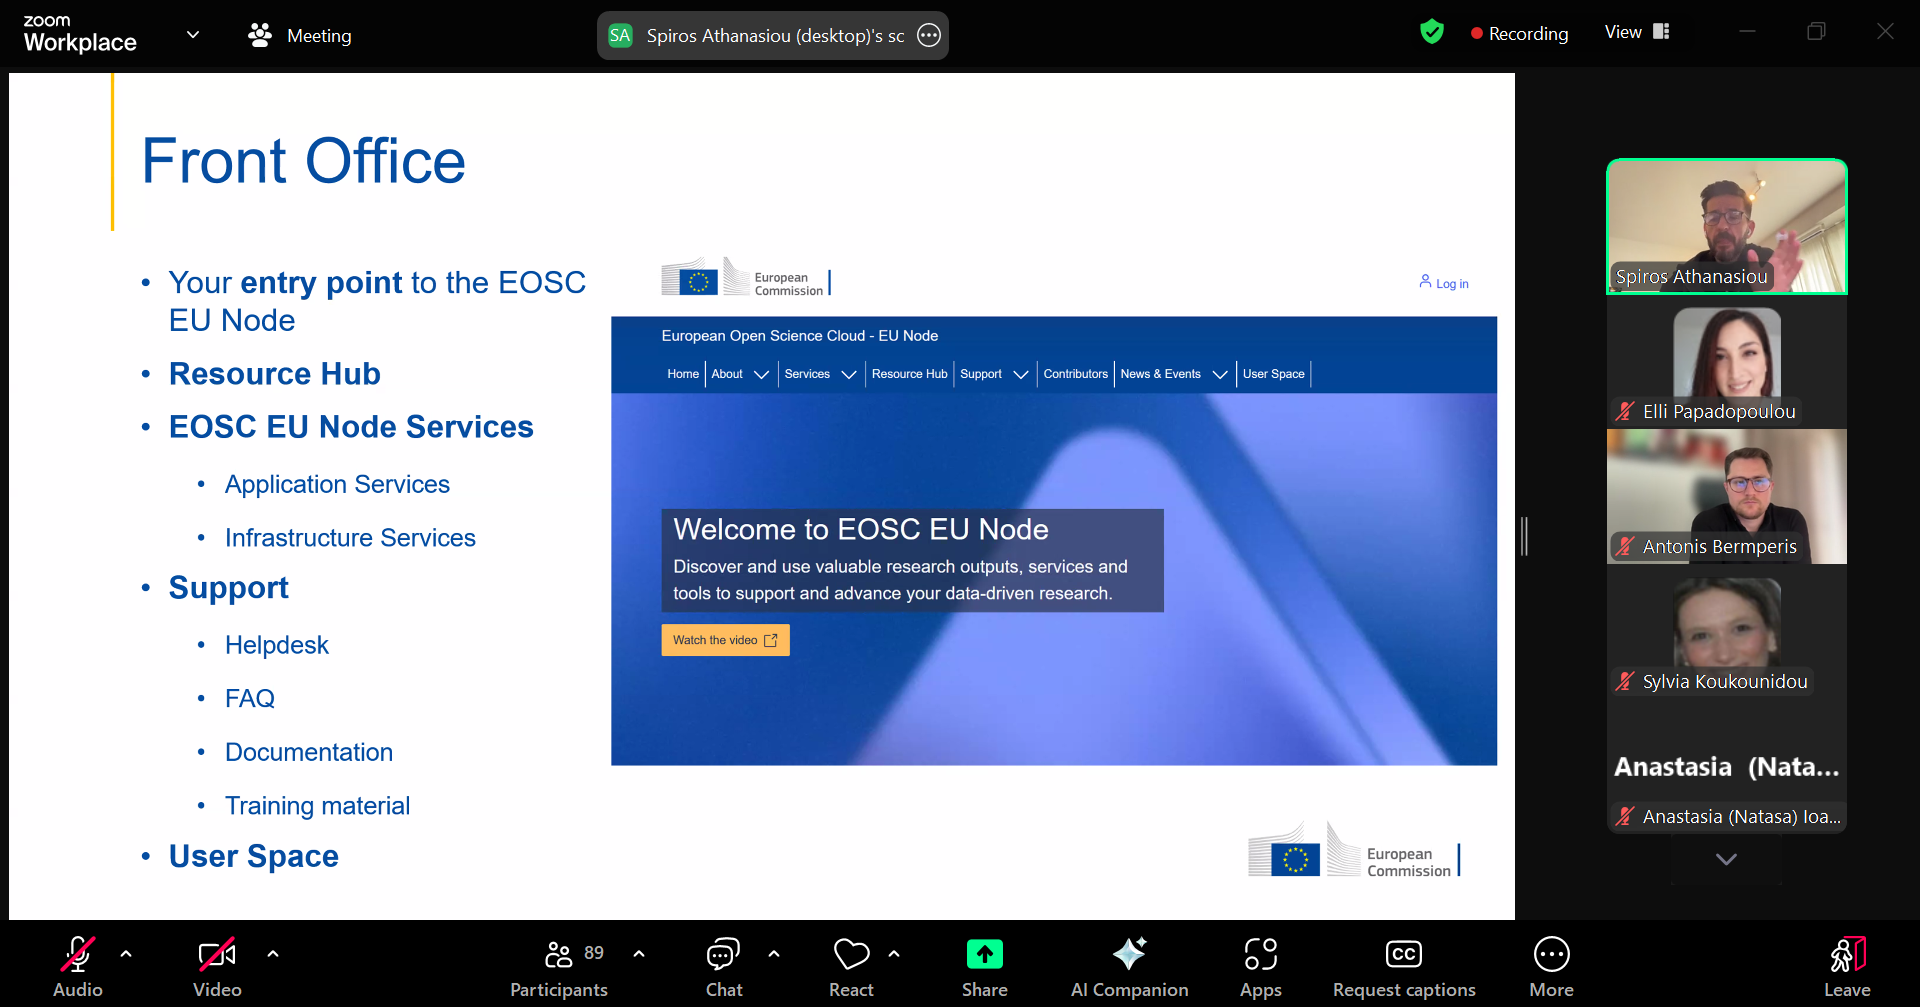Click Training material bullet text
The width and height of the screenshot is (1920, 1008).
click(x=317, y=806)
